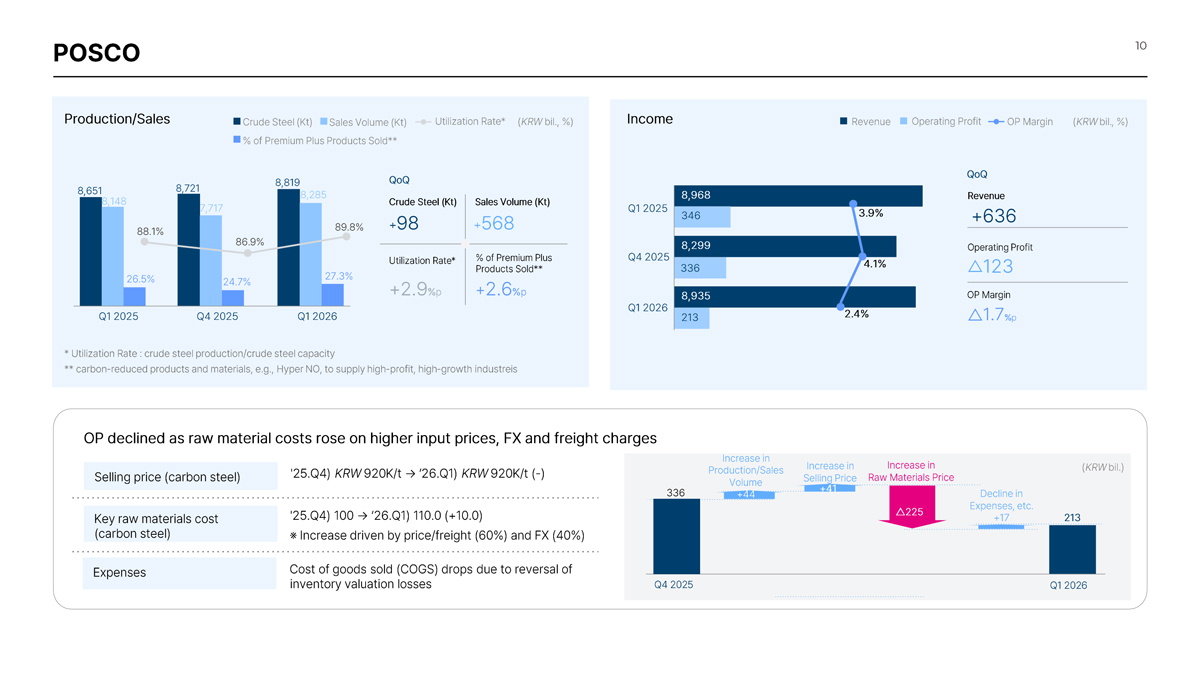Click the Increase in Raw Materials Price label

pyautogui.click(x=911, y=471)
